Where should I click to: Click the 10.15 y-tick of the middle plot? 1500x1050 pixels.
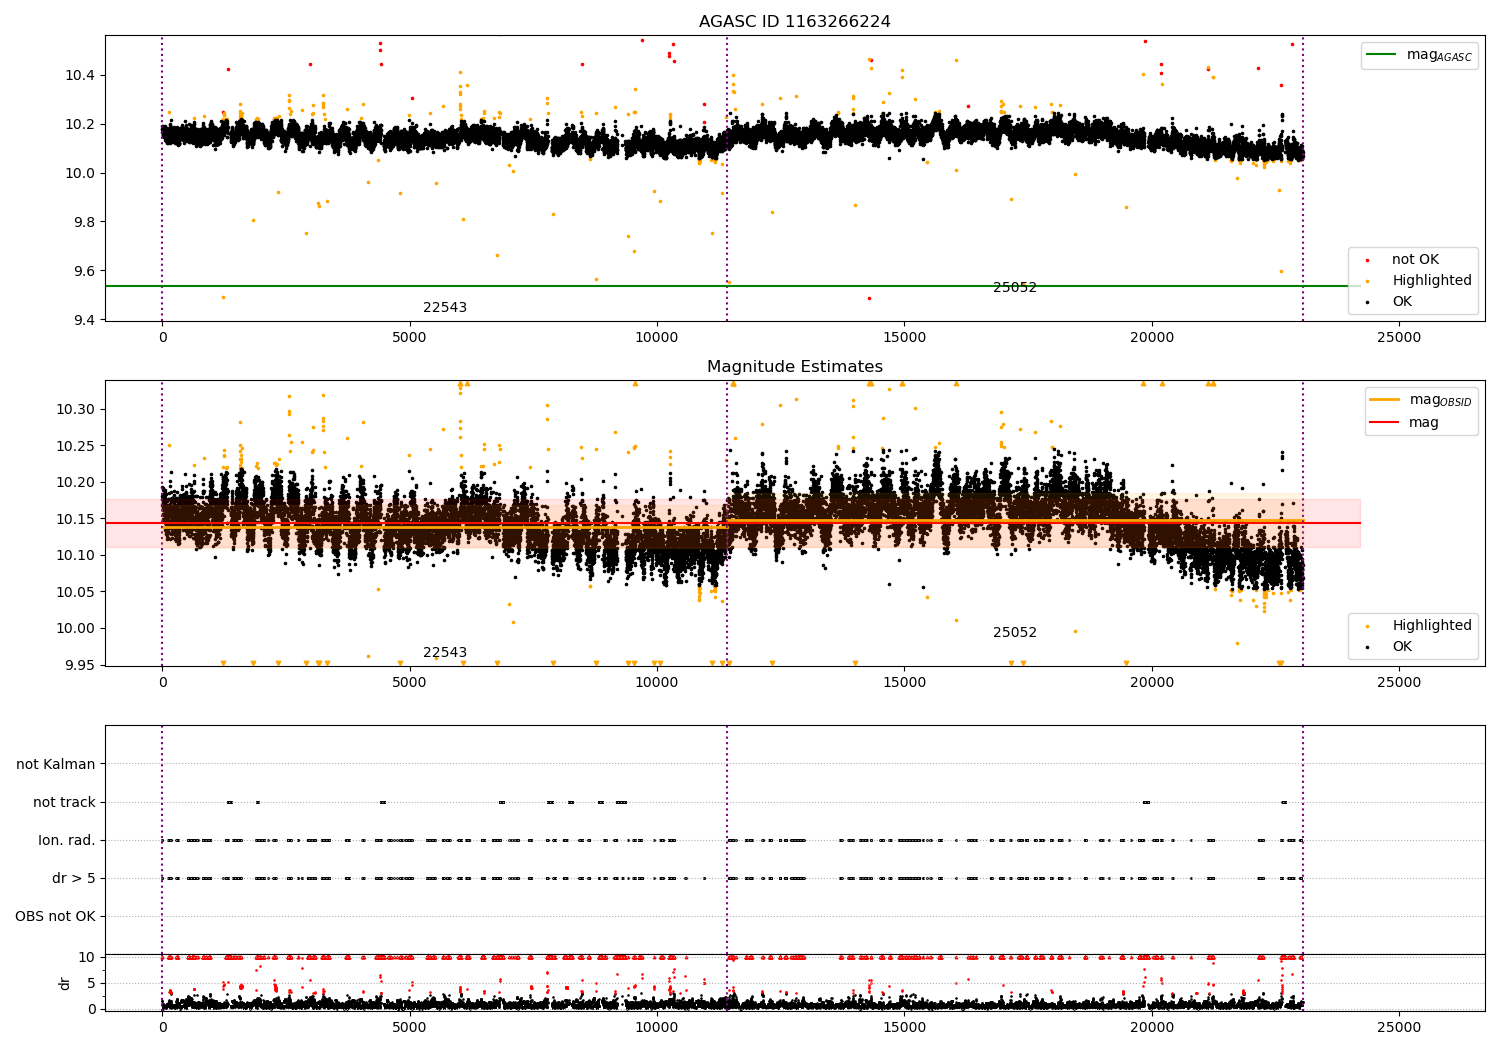(x=77, y=520)
